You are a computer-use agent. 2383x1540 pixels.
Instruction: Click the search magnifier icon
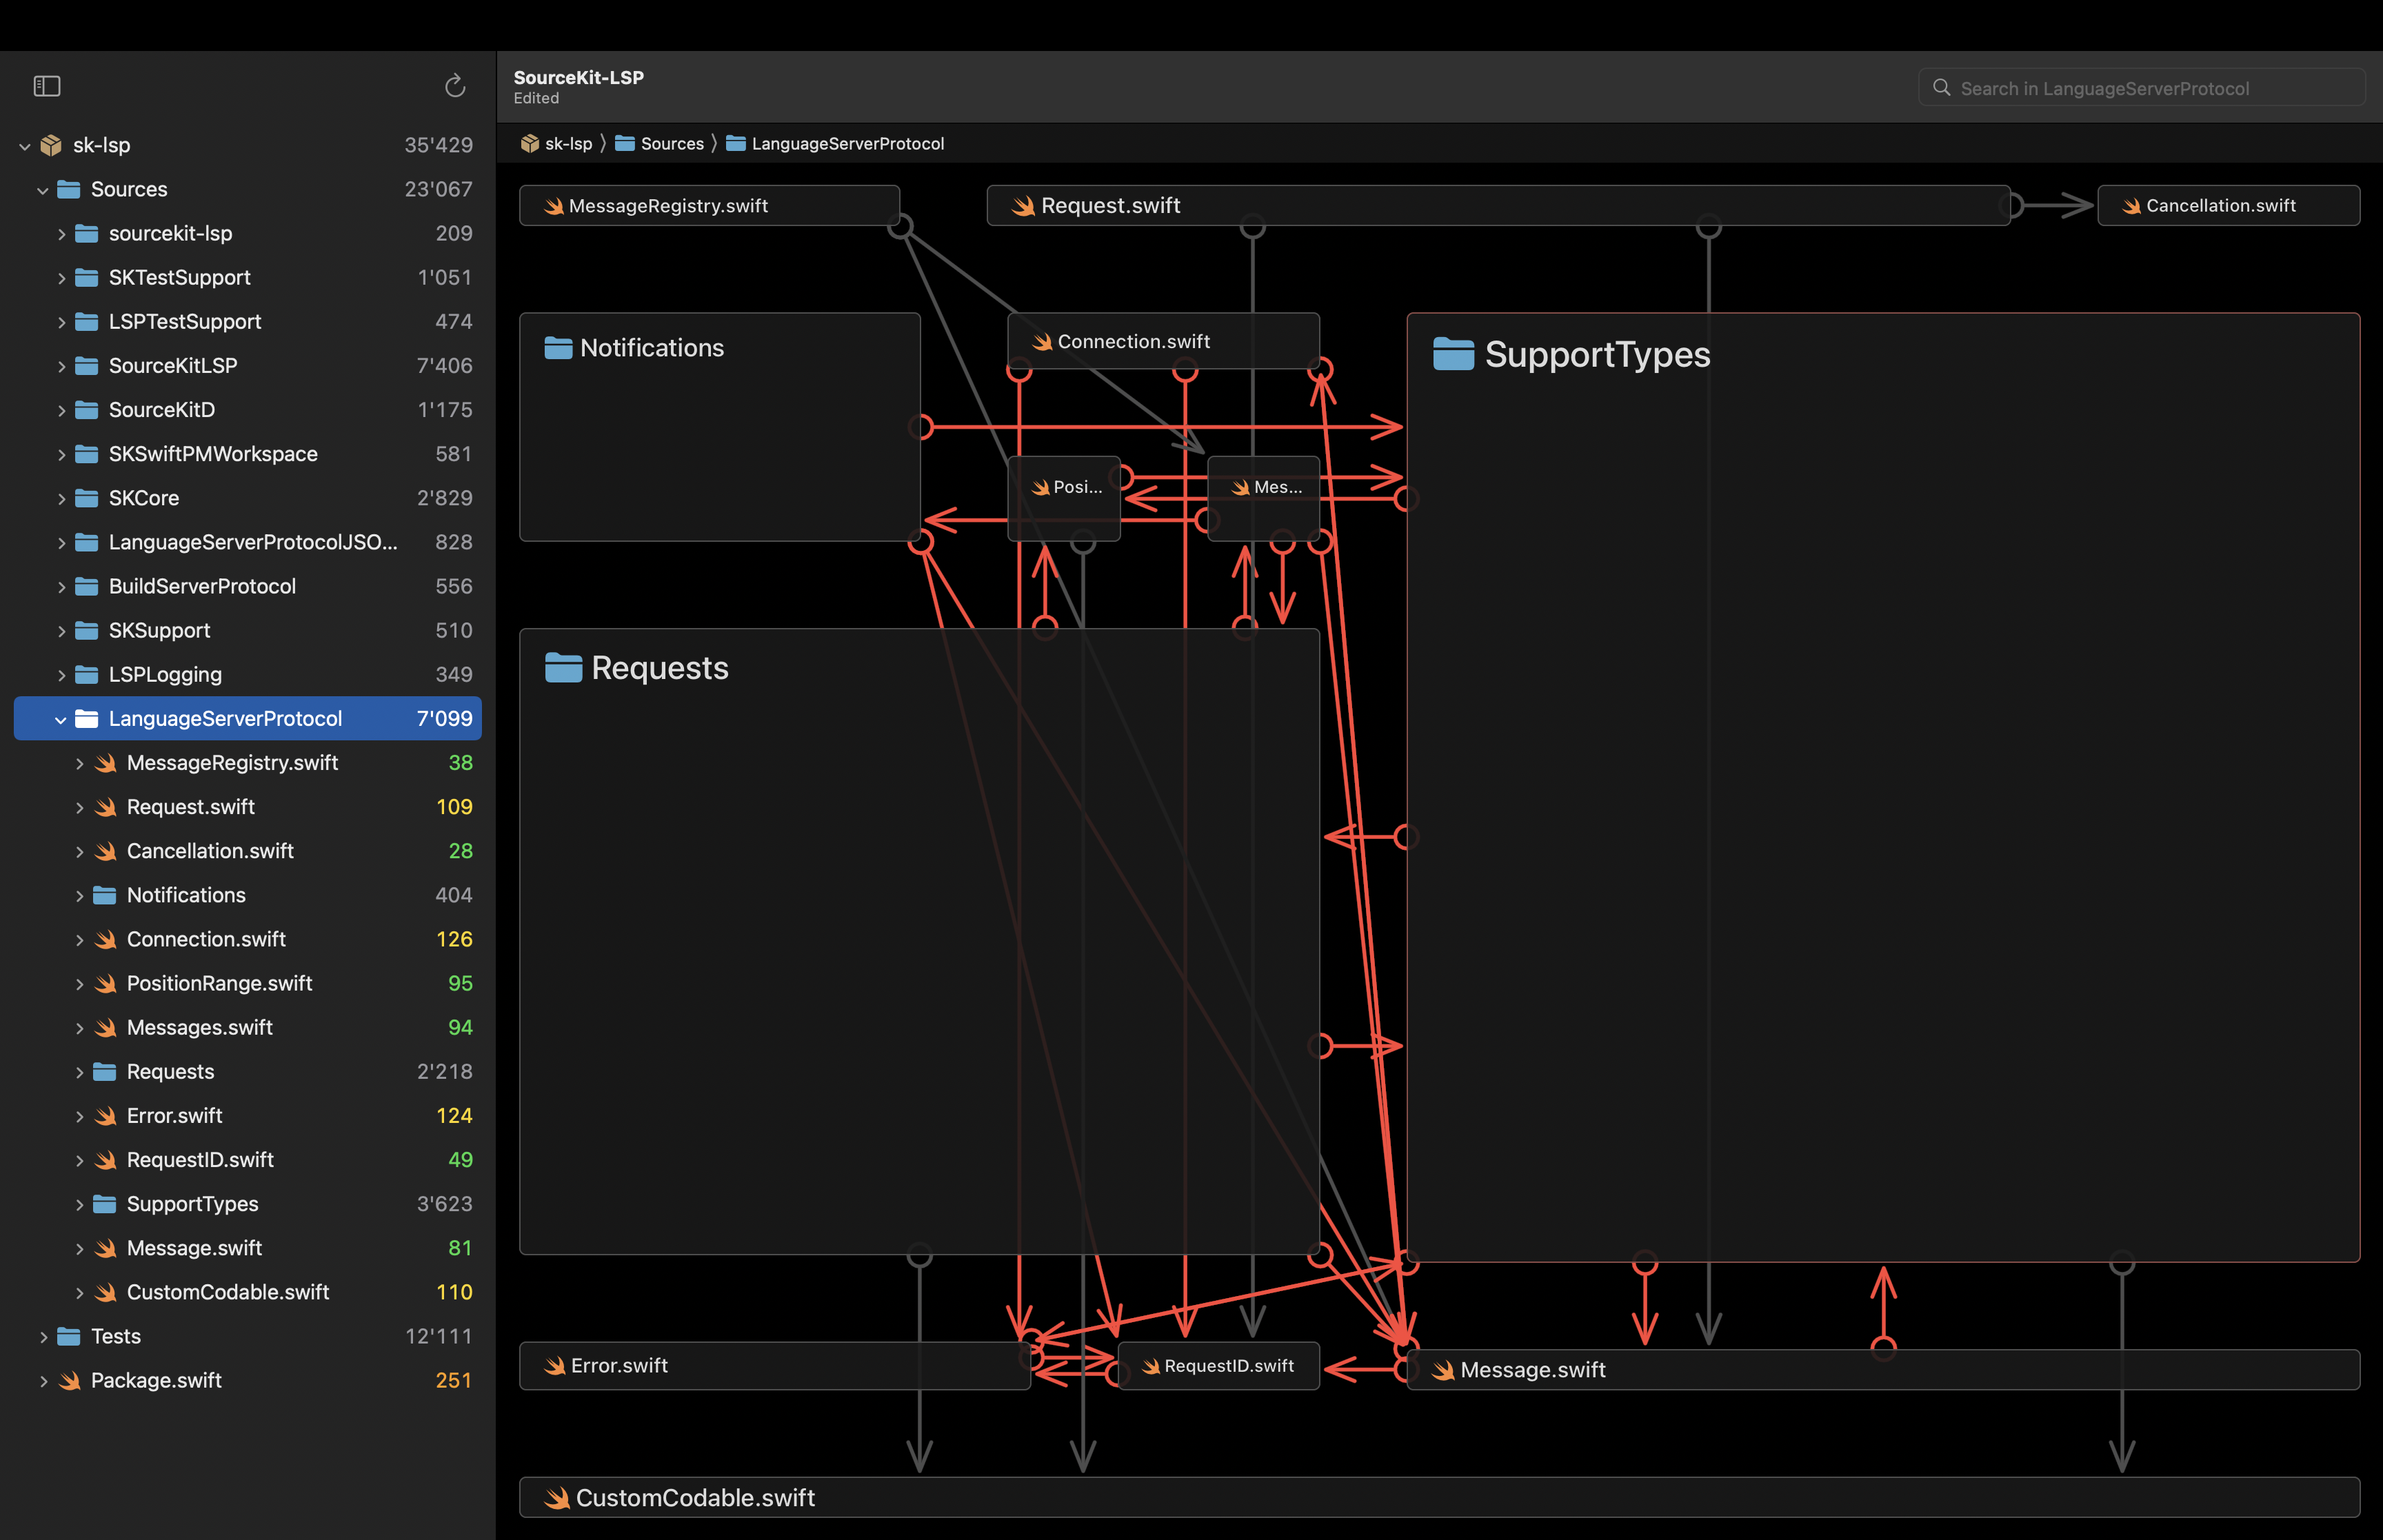tap(1941, 88)
